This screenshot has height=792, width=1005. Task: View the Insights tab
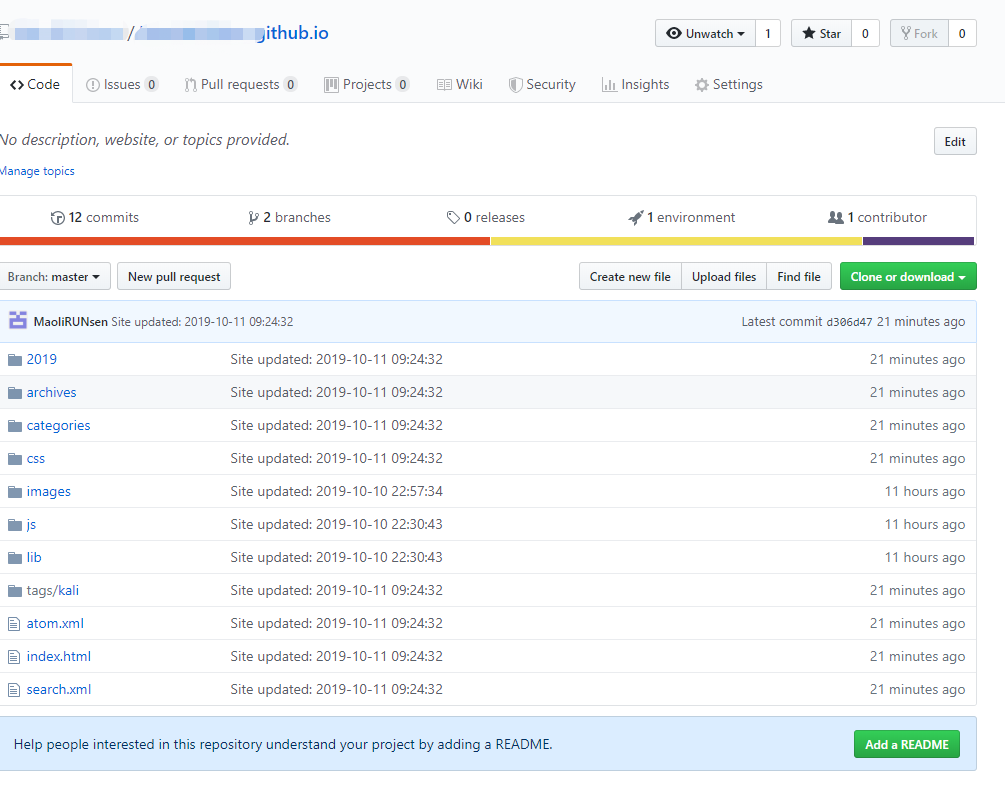click(x=635, y=85)
